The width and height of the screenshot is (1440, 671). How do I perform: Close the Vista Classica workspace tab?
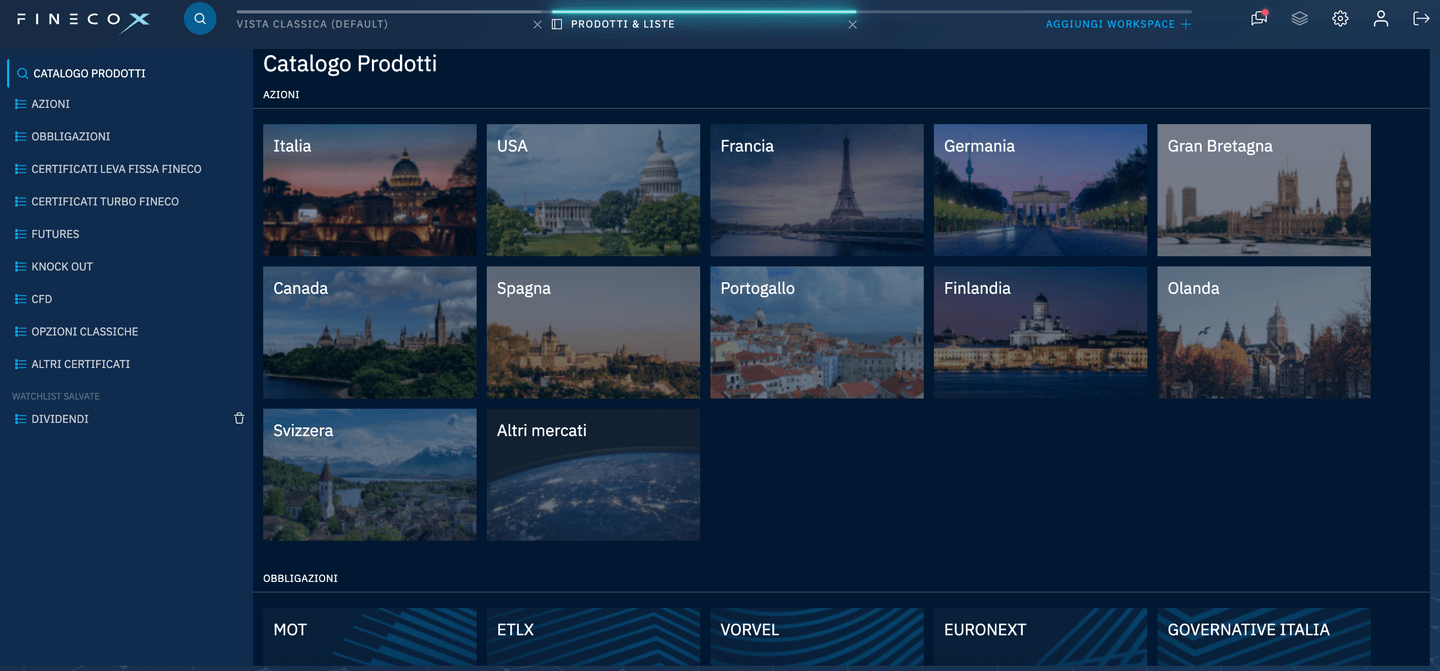tap(537, 24)
